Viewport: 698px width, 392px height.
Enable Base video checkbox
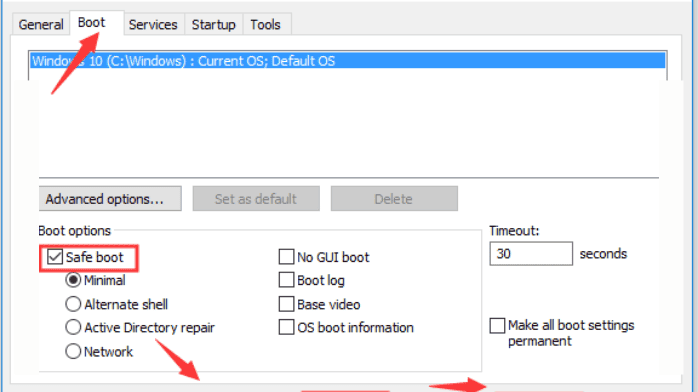click(x=286, y=304)
